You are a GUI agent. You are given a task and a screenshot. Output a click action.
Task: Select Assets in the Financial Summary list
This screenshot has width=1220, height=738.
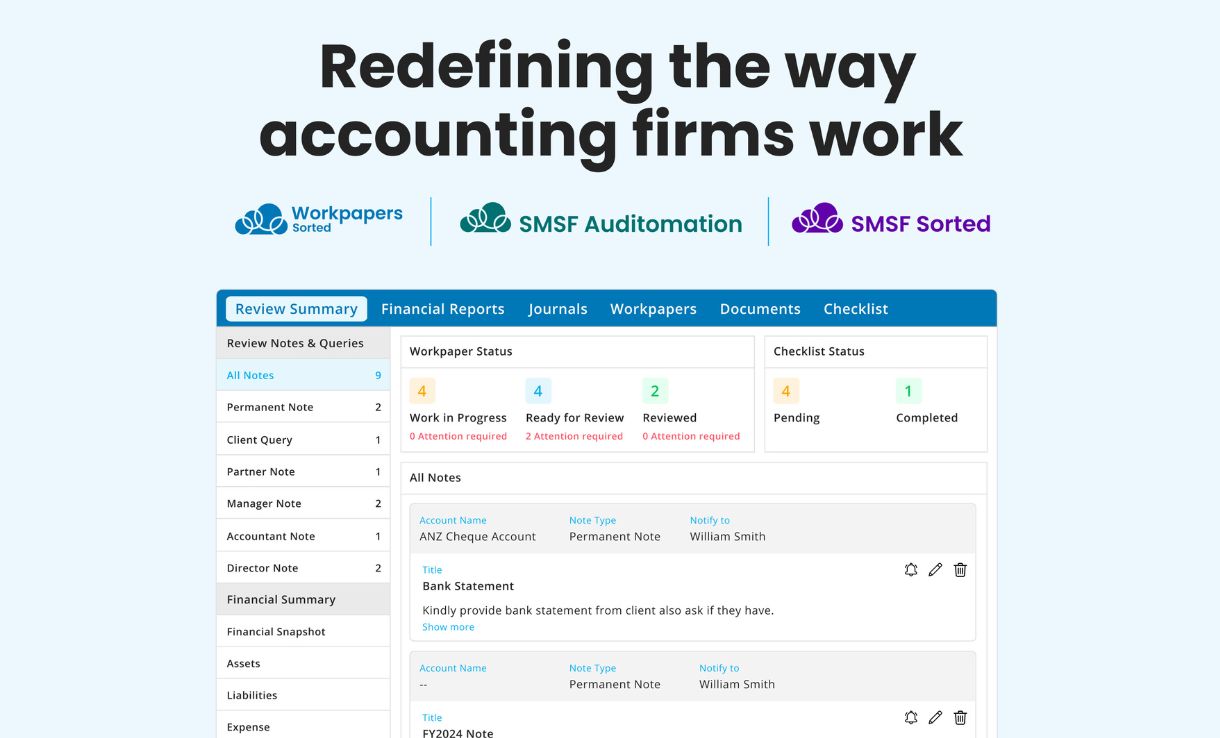click(x=303, y=664)
